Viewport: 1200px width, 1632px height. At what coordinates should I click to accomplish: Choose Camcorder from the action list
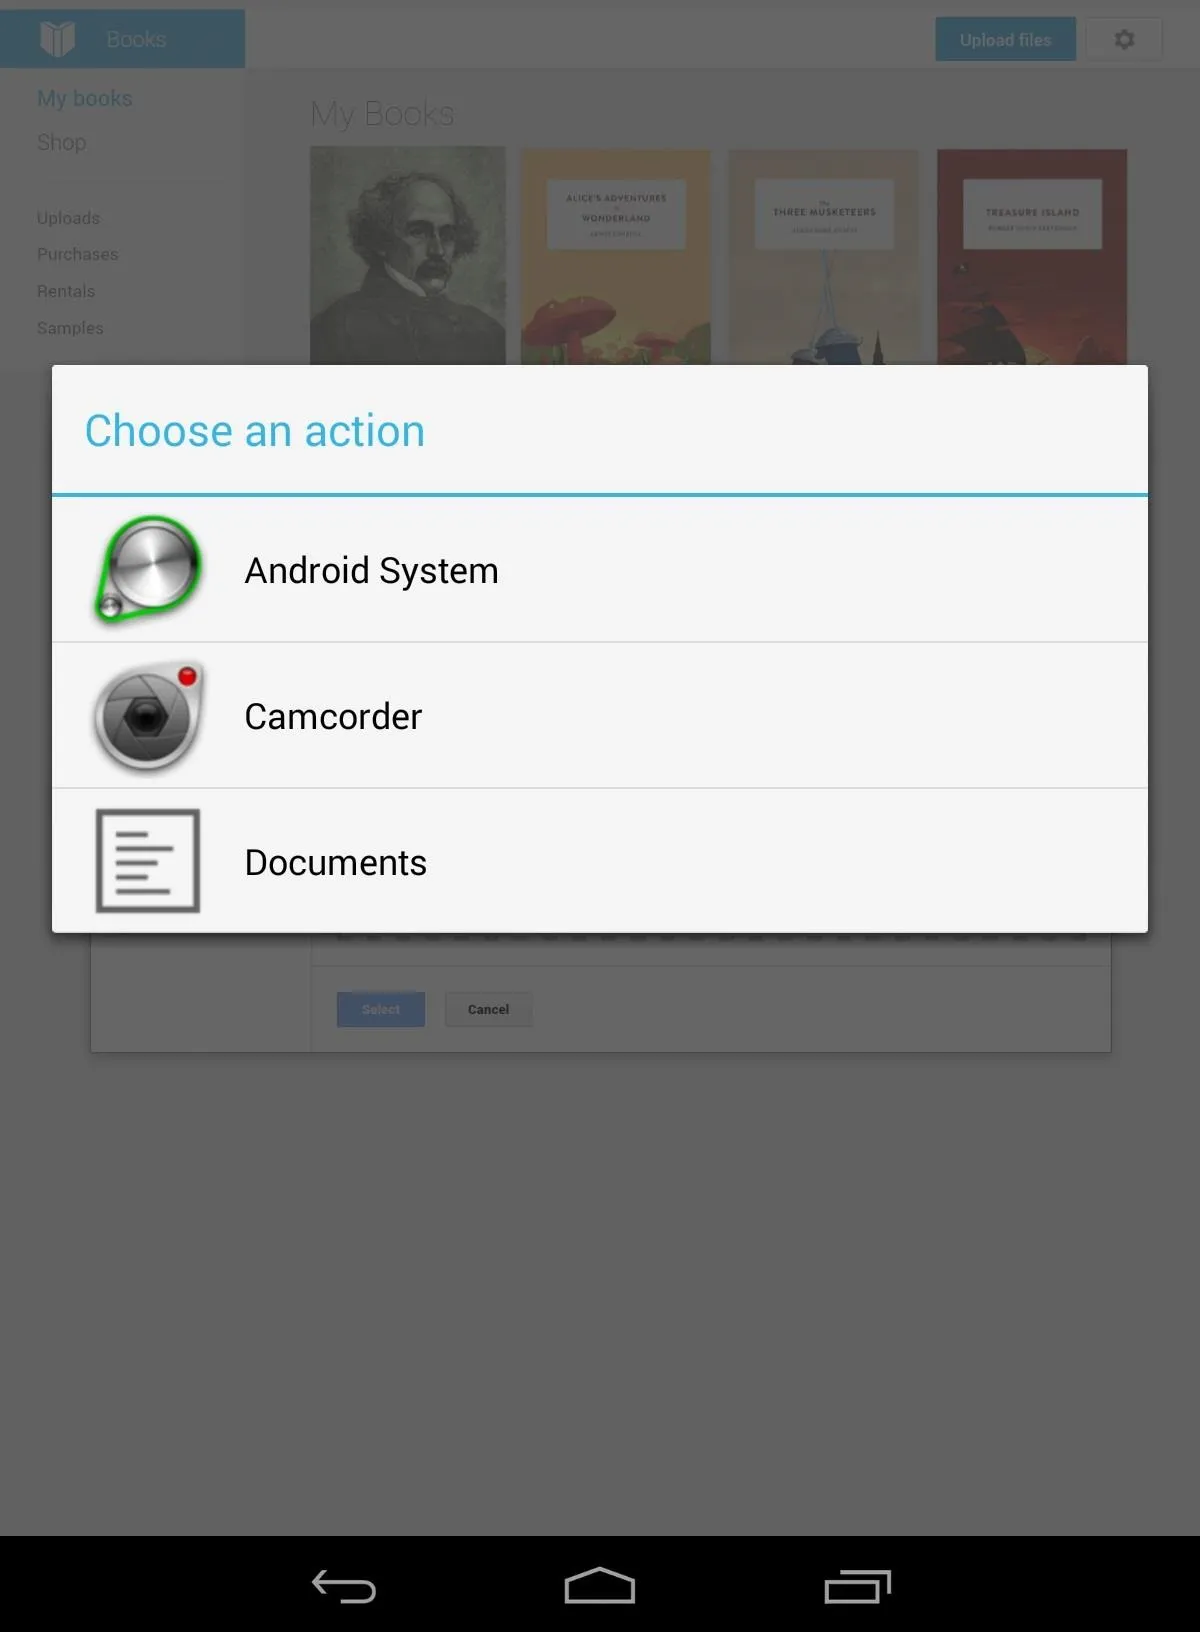tap(600, 716)
